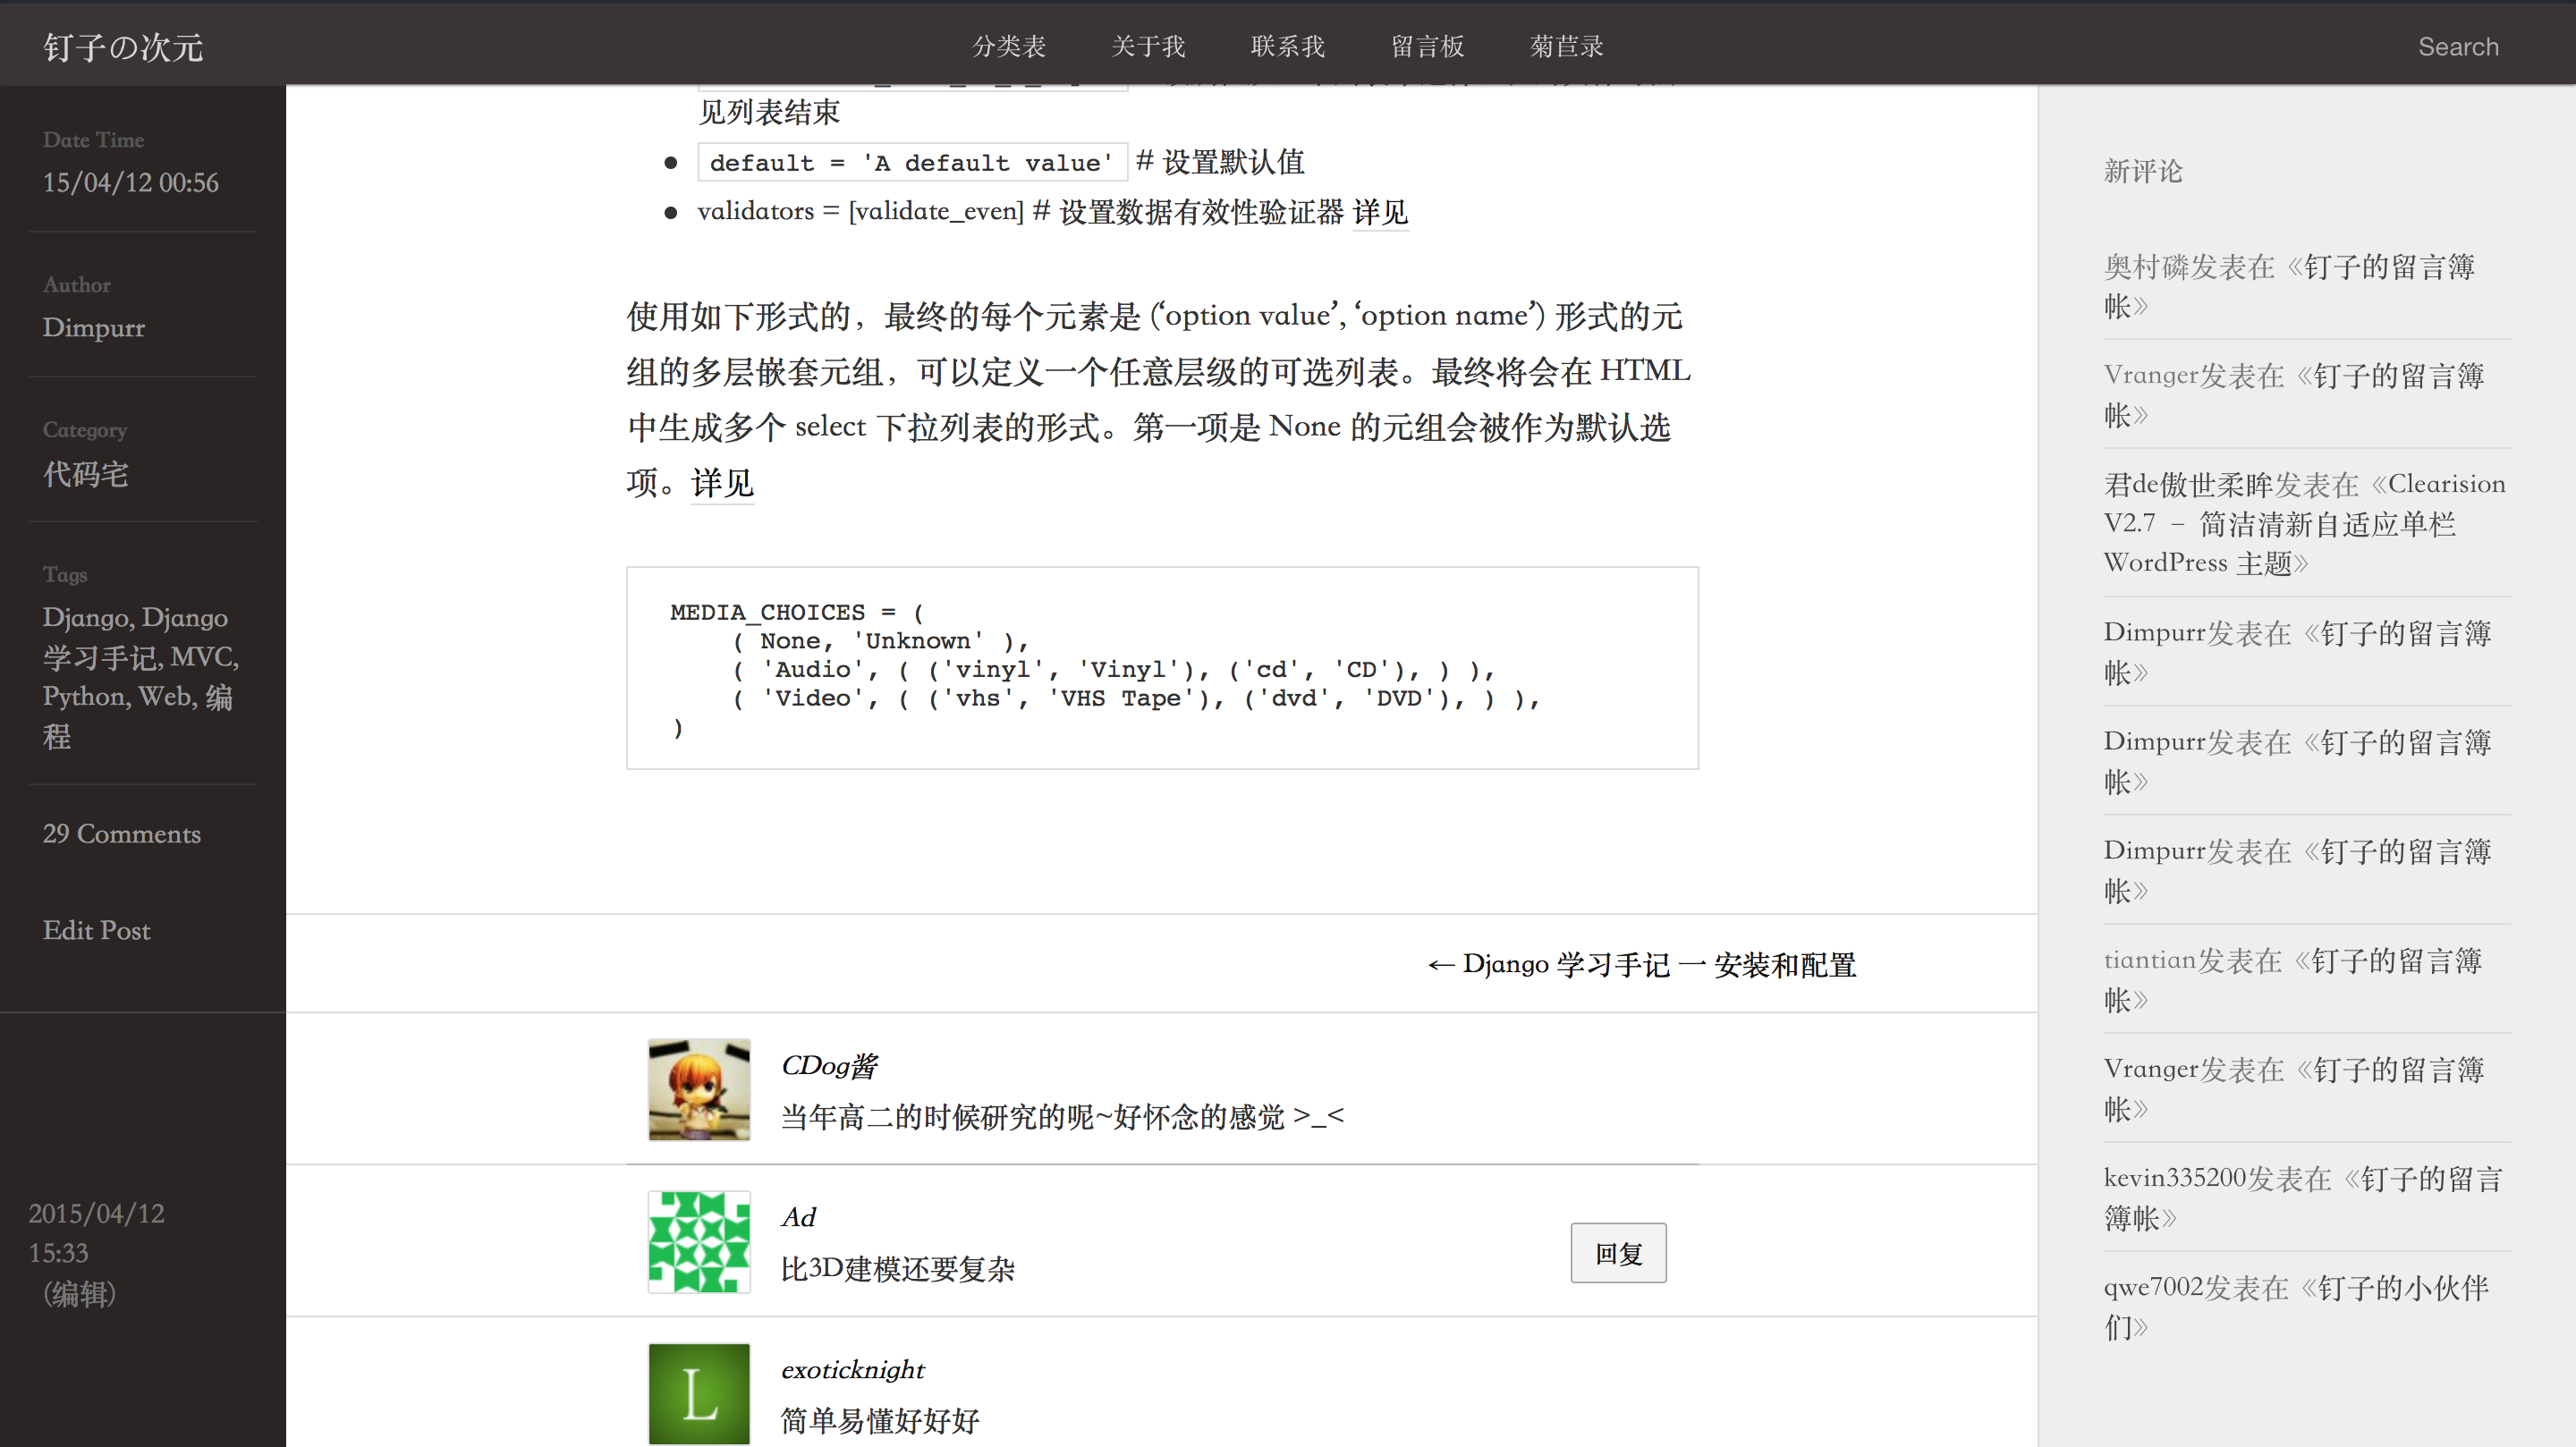Open previous post Django 学习手记 安装和配置
This screenshot has height=1447, width=2576.
[x=1641, y=964]
